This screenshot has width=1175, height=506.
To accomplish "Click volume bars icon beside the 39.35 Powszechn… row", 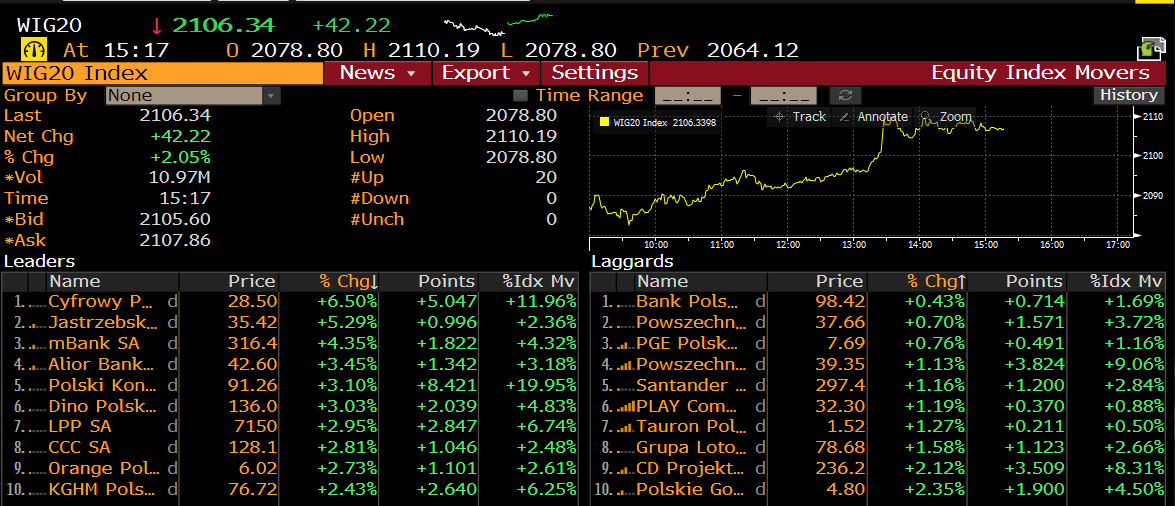I will click(625, 365).
